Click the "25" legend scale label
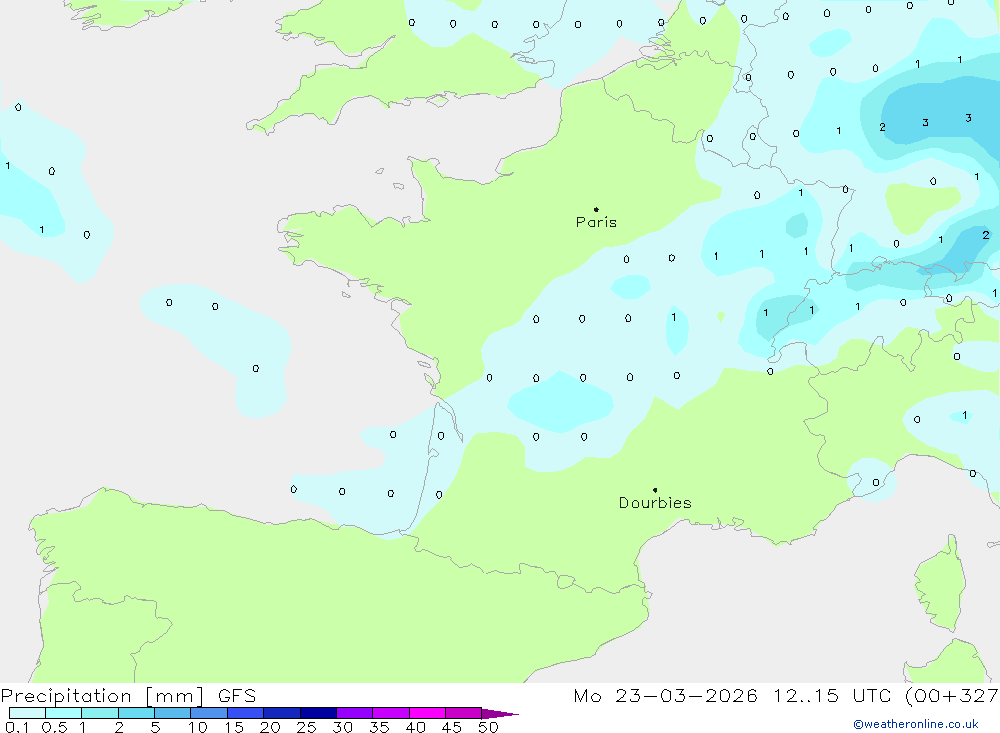1000x733 pixels. [307, 727]
